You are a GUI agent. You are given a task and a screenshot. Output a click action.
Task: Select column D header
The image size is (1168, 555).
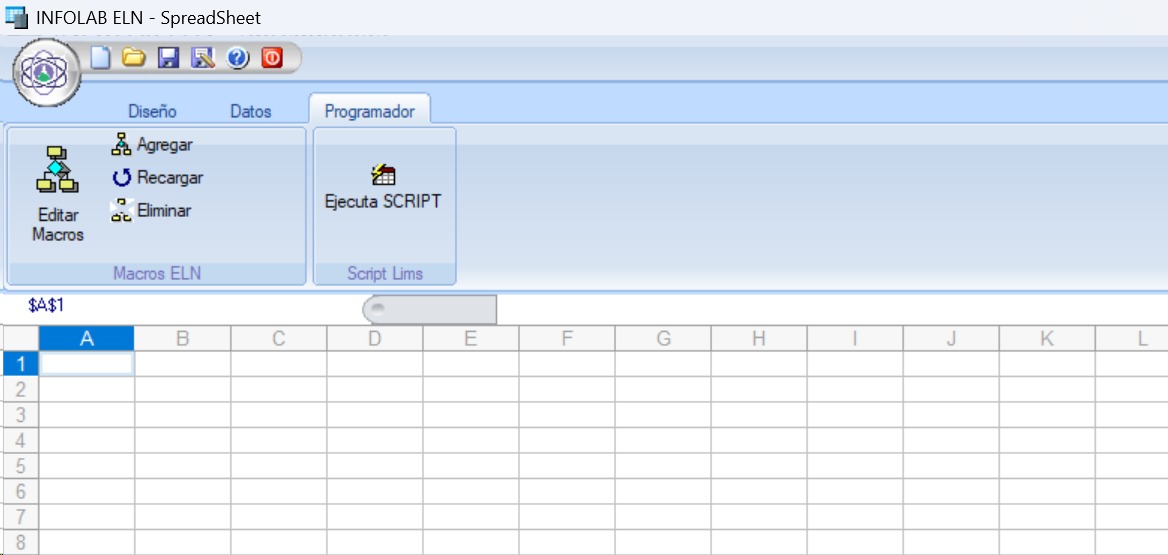(x=374, y=339)
